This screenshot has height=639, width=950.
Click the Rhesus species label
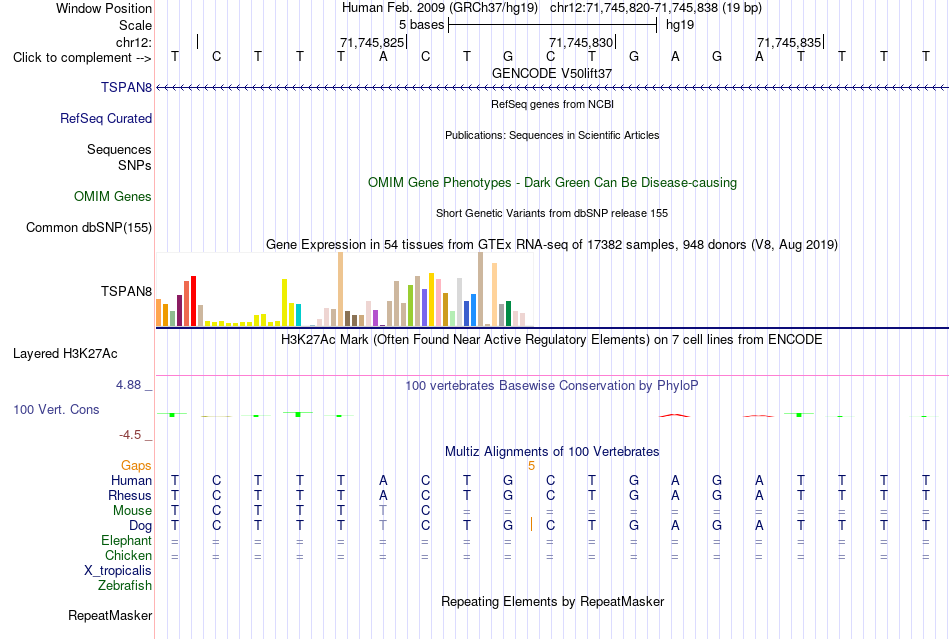click(130, 495)
